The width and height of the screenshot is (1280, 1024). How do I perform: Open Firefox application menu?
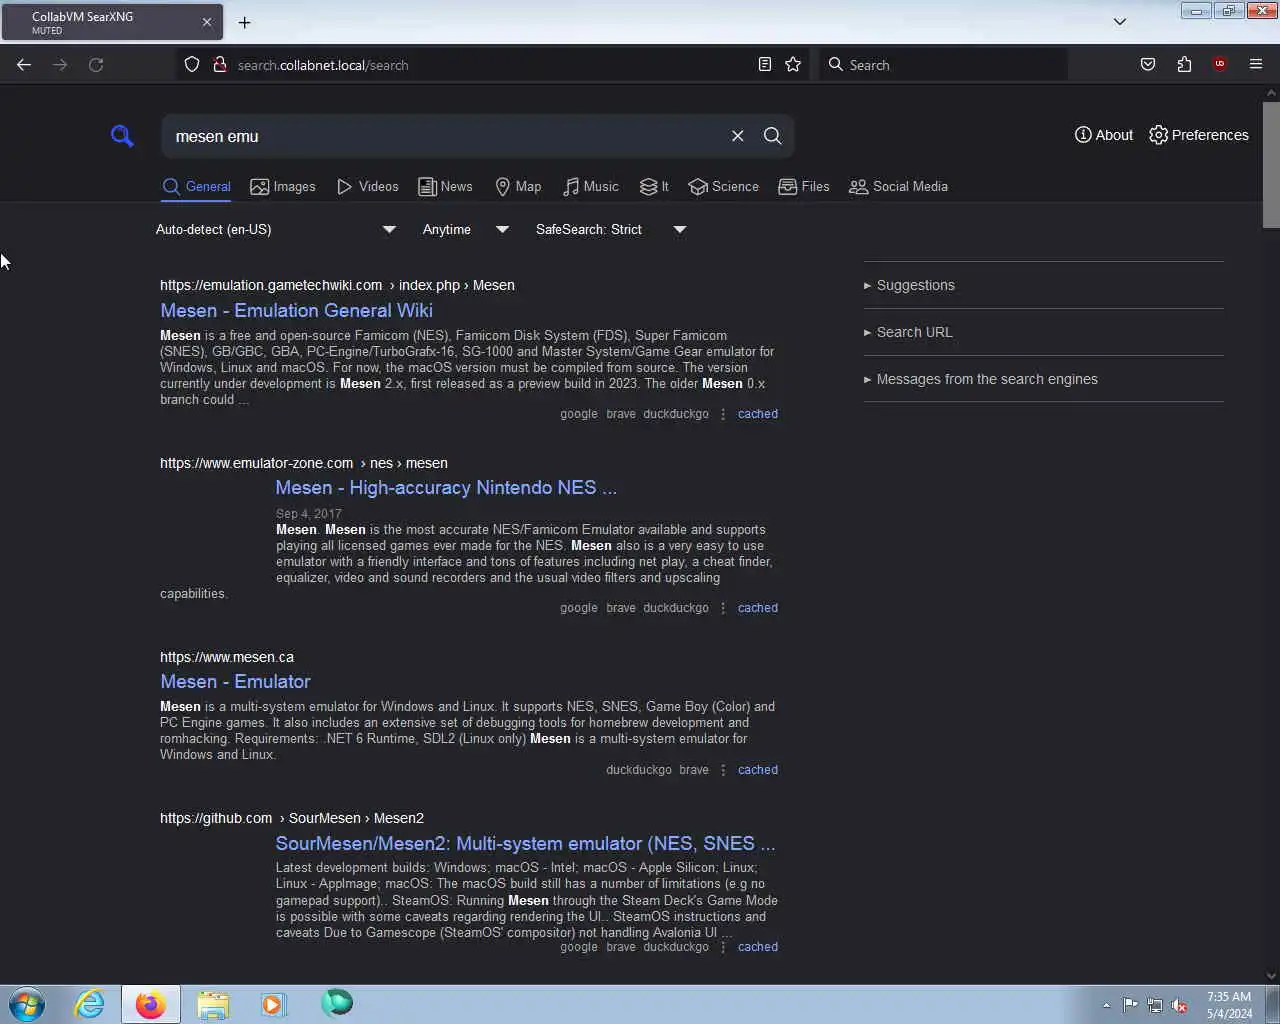pyautogui.click(x=1256, y=65)
